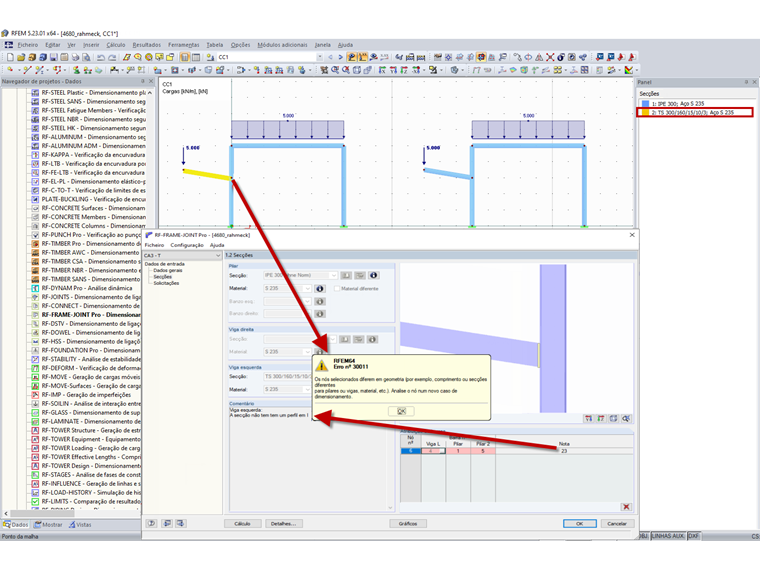Undo last action via toolbar arrow
The width and height of the screenshot is (760, 570).
tap(100, 57)
